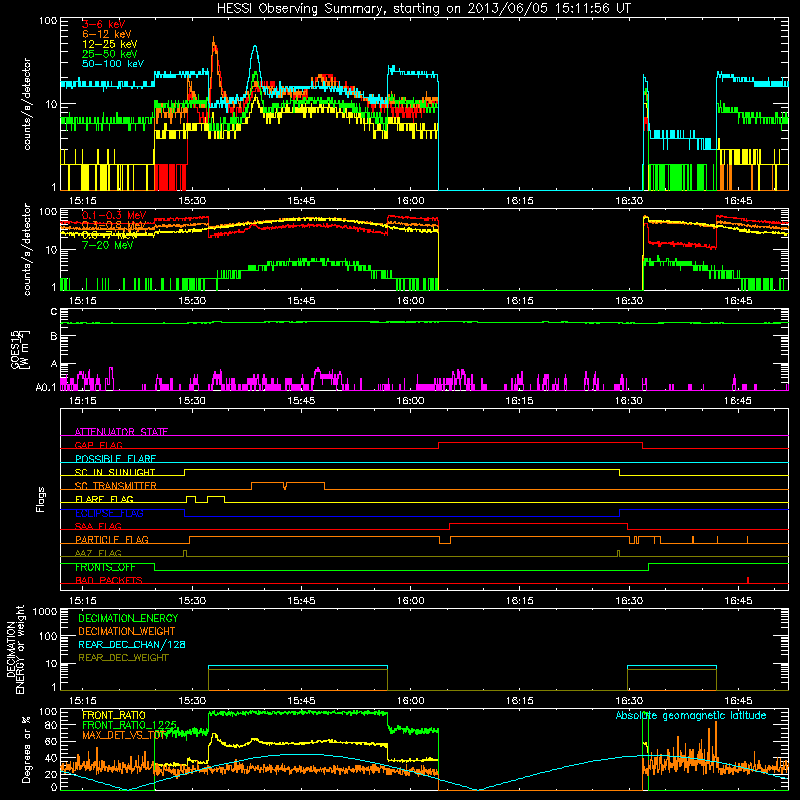The width and height of the screenshot is (800, 800).
Task: Click the AAZ_FLAG label
Action: (98, 553)
